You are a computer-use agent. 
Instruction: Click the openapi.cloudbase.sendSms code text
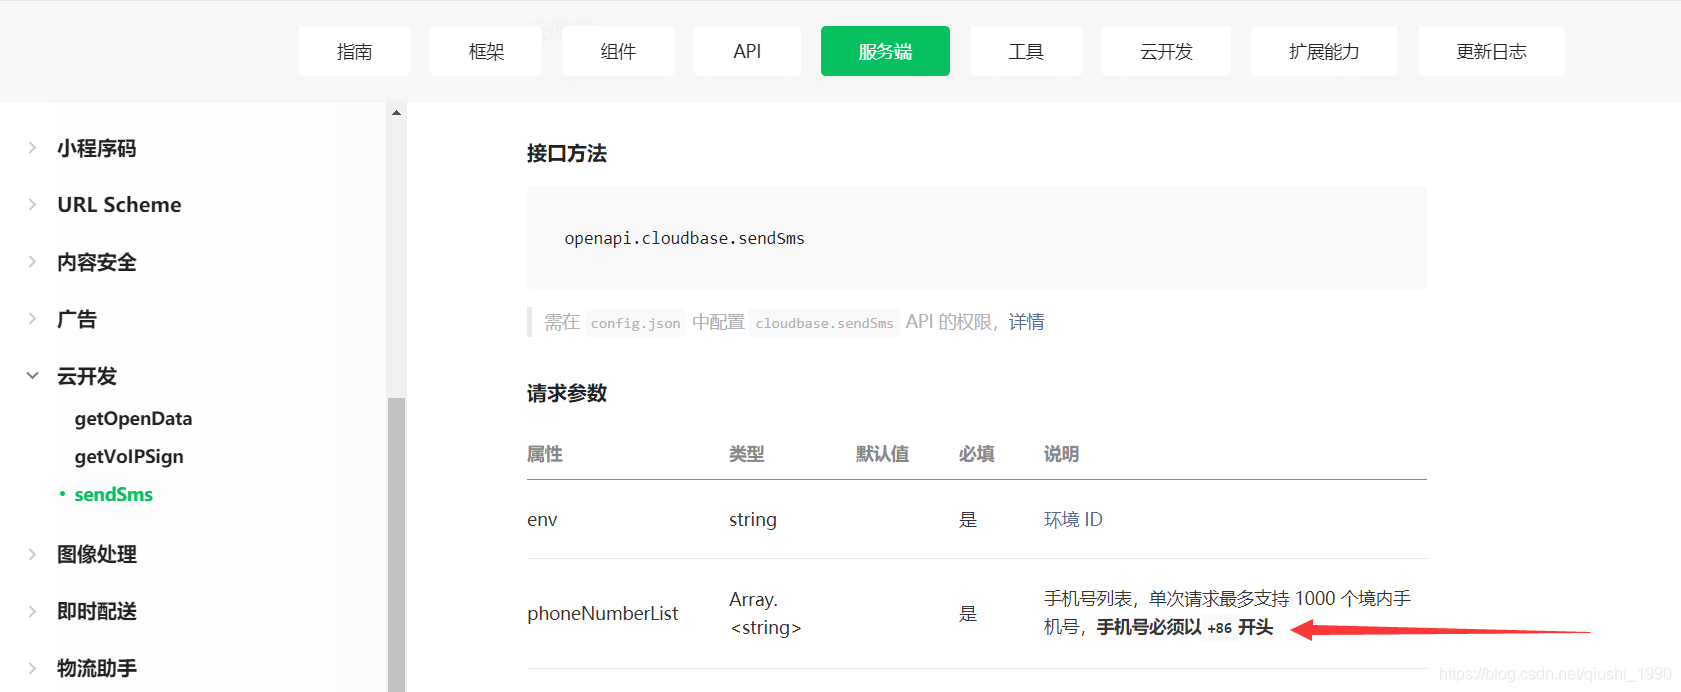click(x=684, y=238)
